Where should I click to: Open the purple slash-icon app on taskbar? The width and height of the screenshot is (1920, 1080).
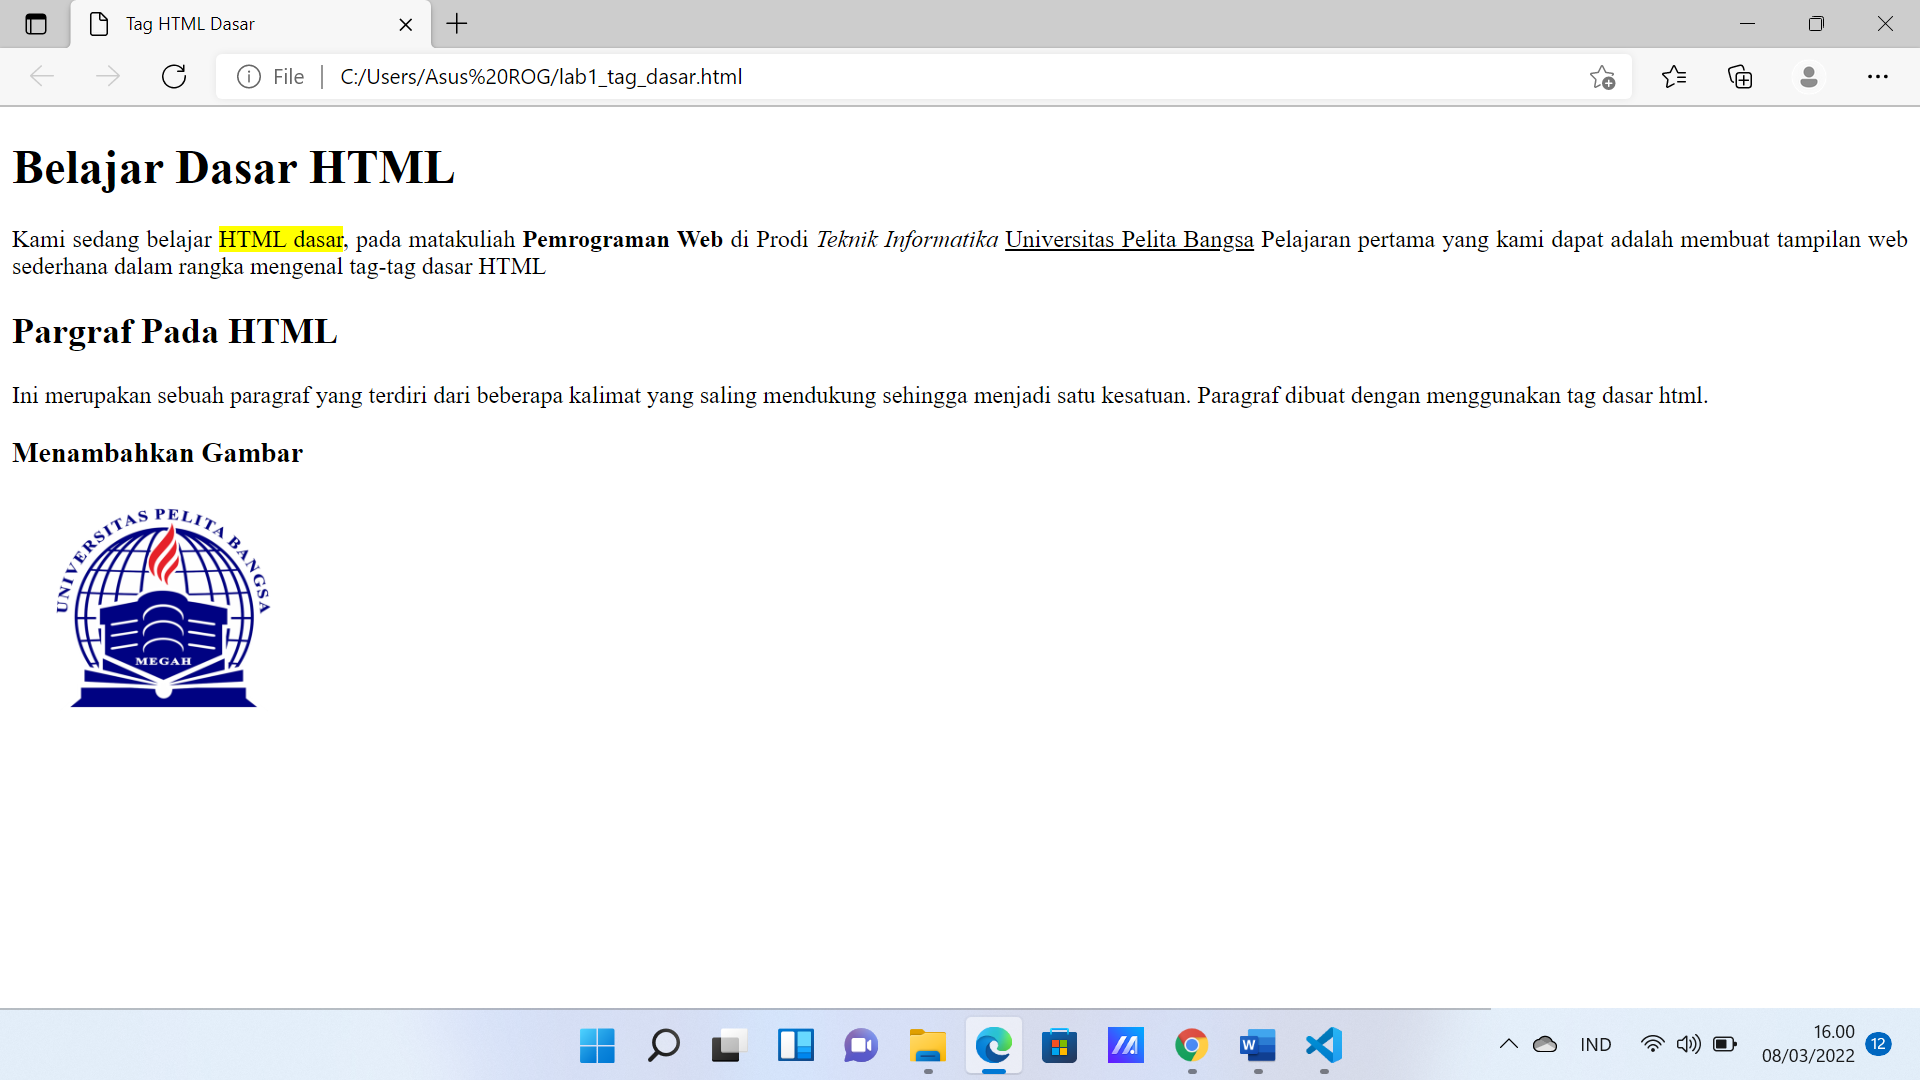[x=1125, y=1046]
